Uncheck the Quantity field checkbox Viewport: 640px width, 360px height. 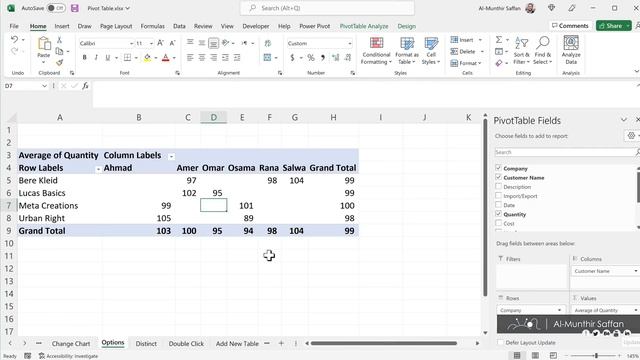[498, 214]
